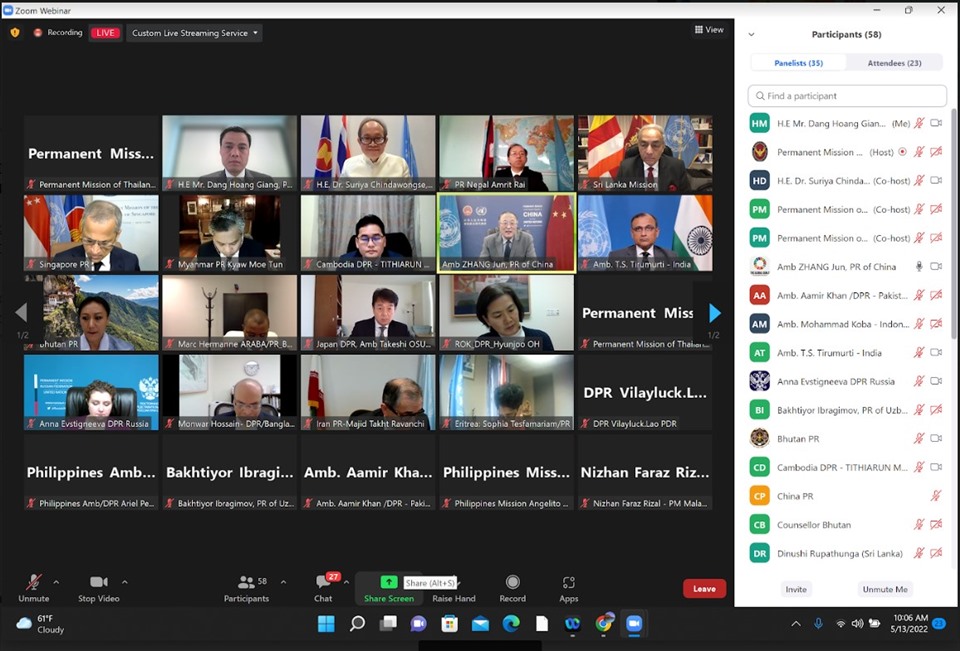
Task: Open Microsoft Edge from the taskbar
Action: coord(511,624)
